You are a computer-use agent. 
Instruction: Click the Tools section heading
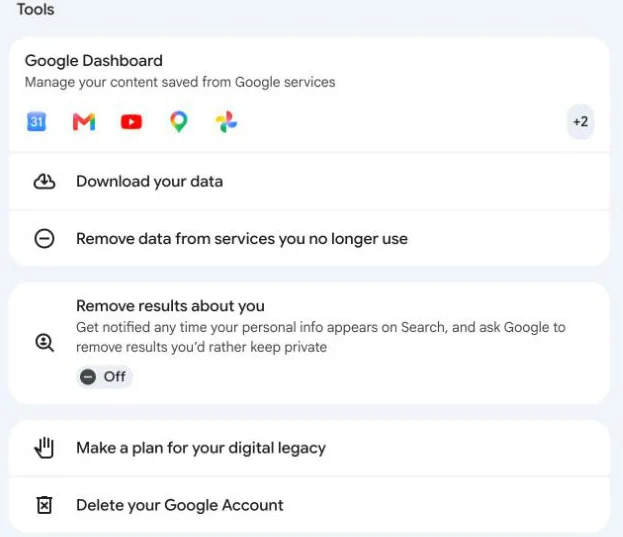pos(35,9)
